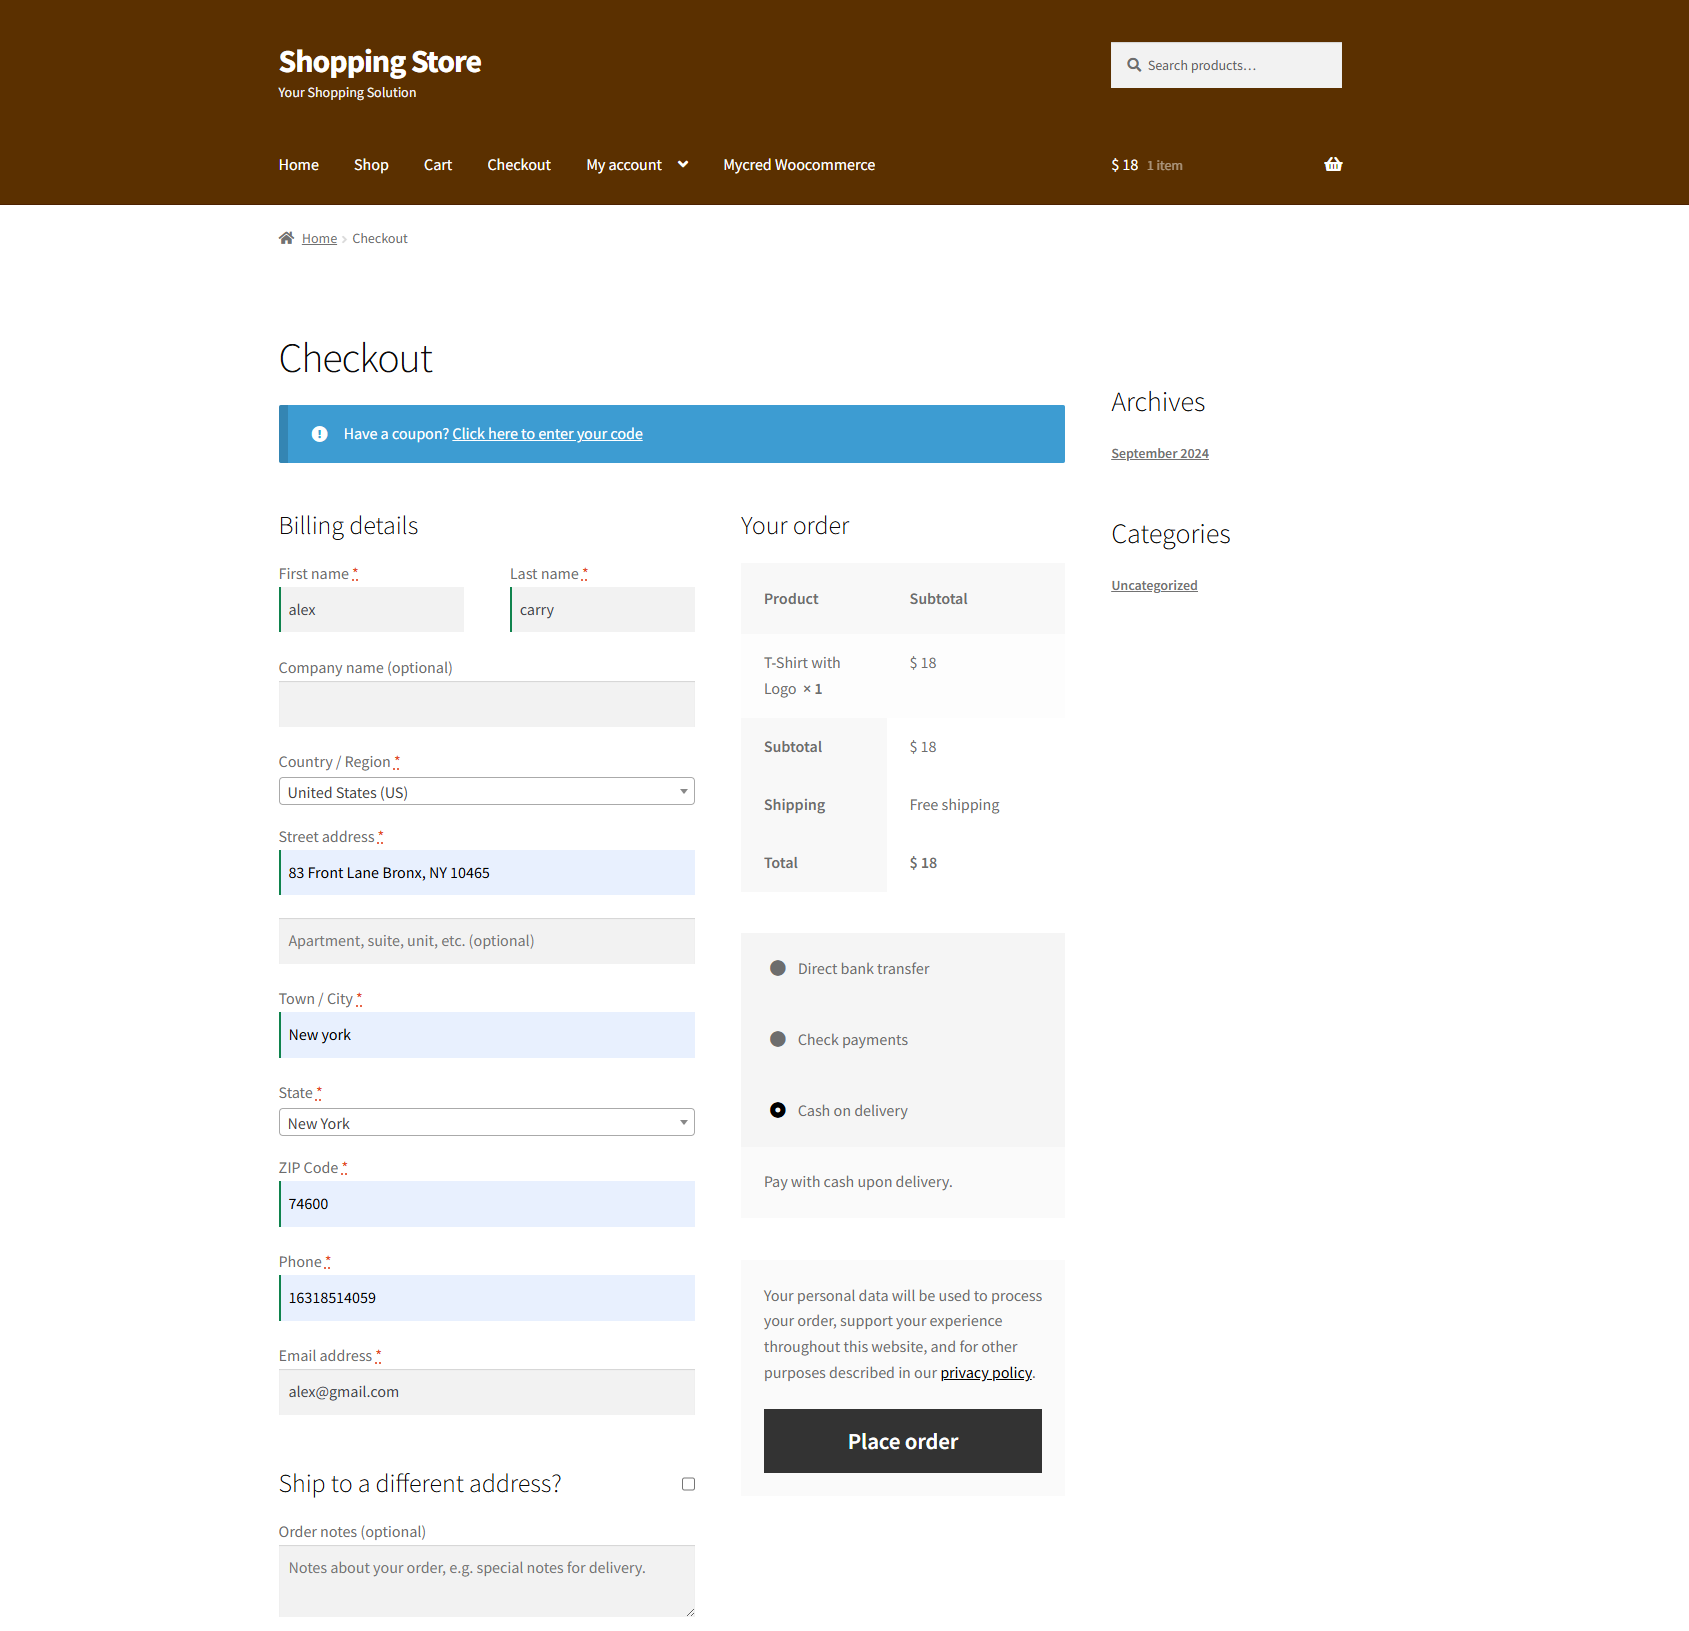Select Direct bank transfer payment option
Viewport: 1689px width, 1631px height.
click(778, 968)
